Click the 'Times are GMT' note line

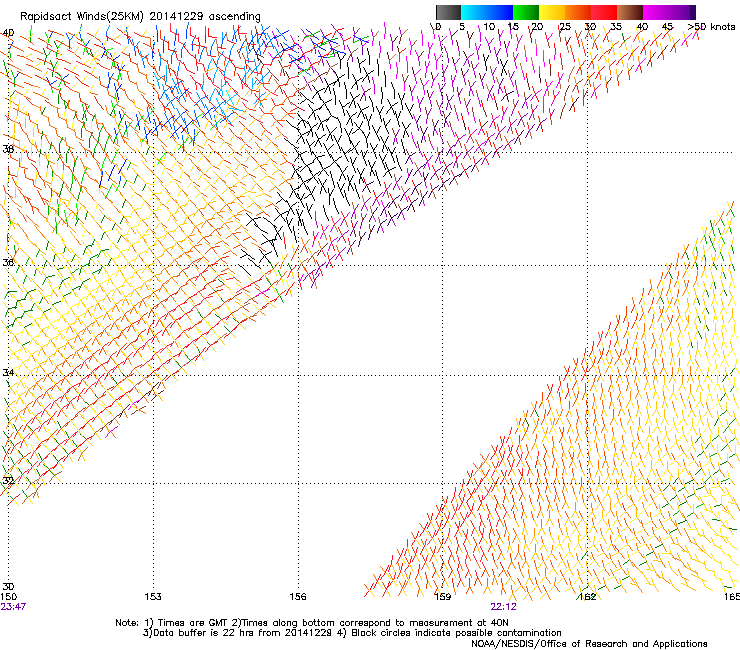(x=312, y=623)
